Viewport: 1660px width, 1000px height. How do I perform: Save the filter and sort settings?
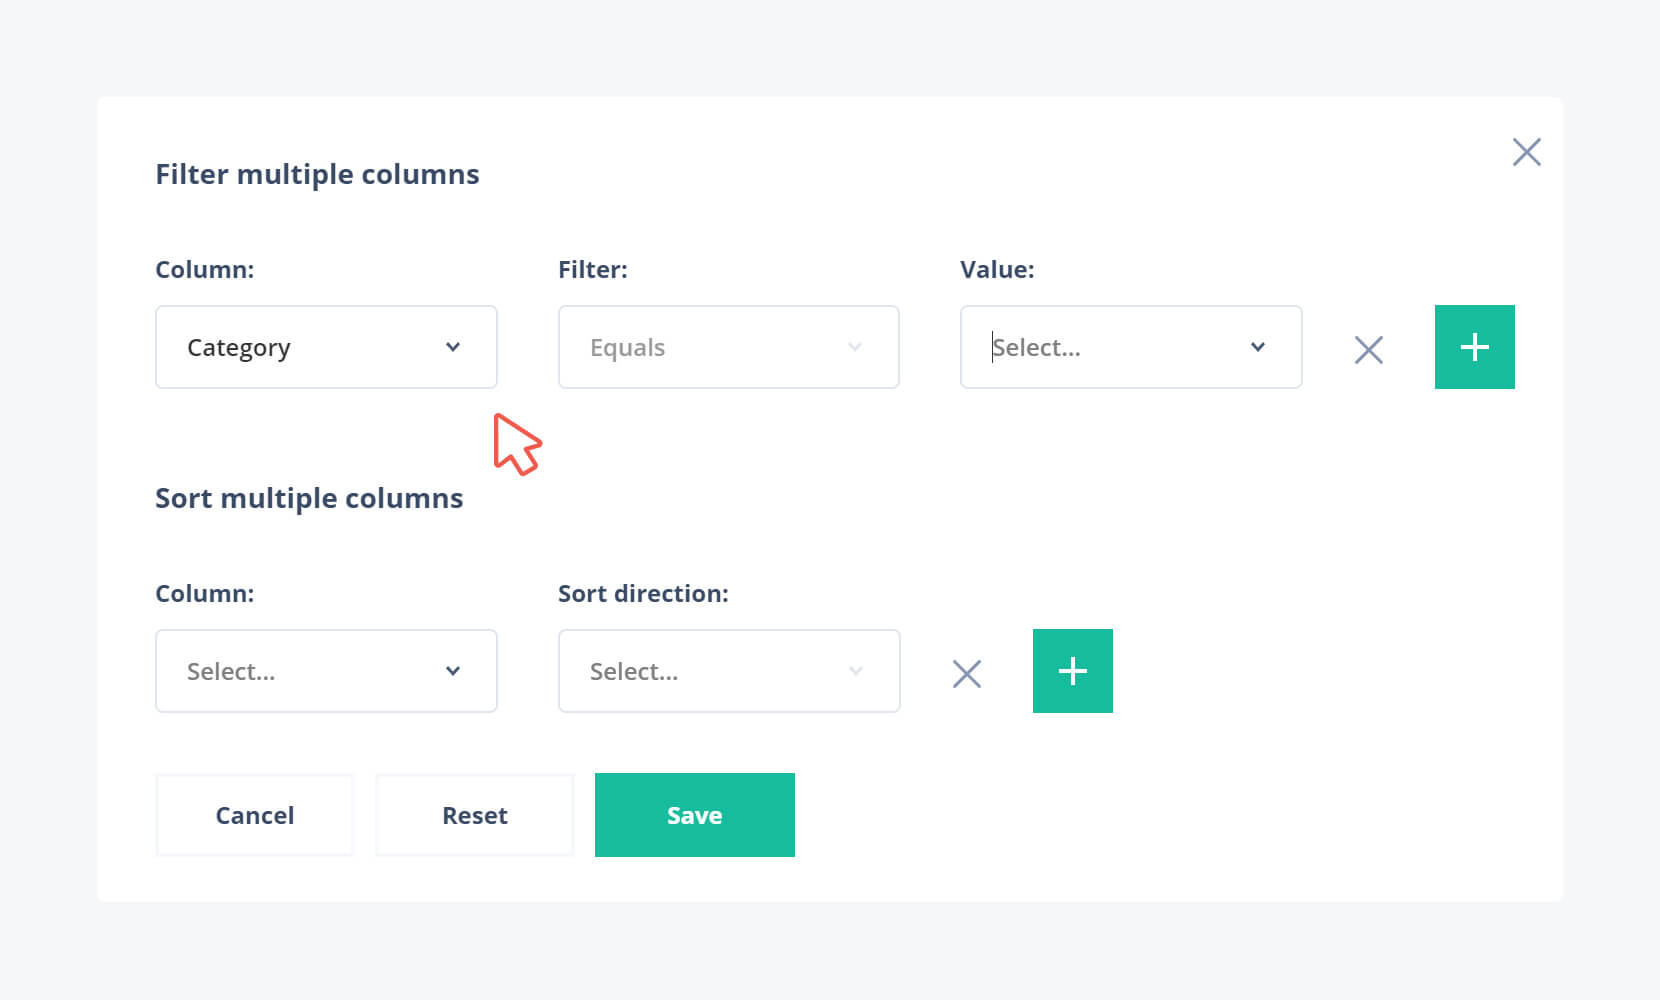[694, 815]
